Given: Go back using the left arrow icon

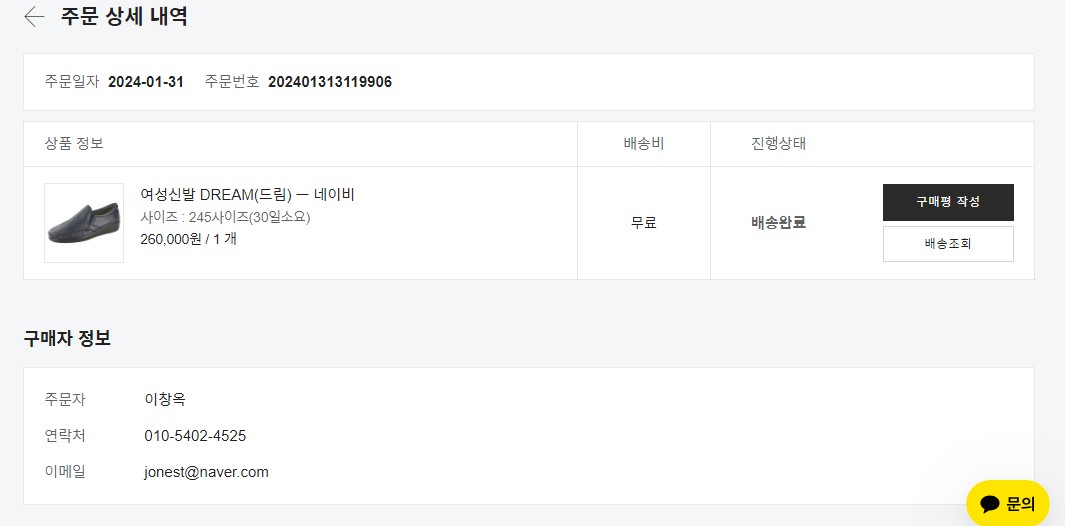Looking at the screenshot, I should click(34, 17).
